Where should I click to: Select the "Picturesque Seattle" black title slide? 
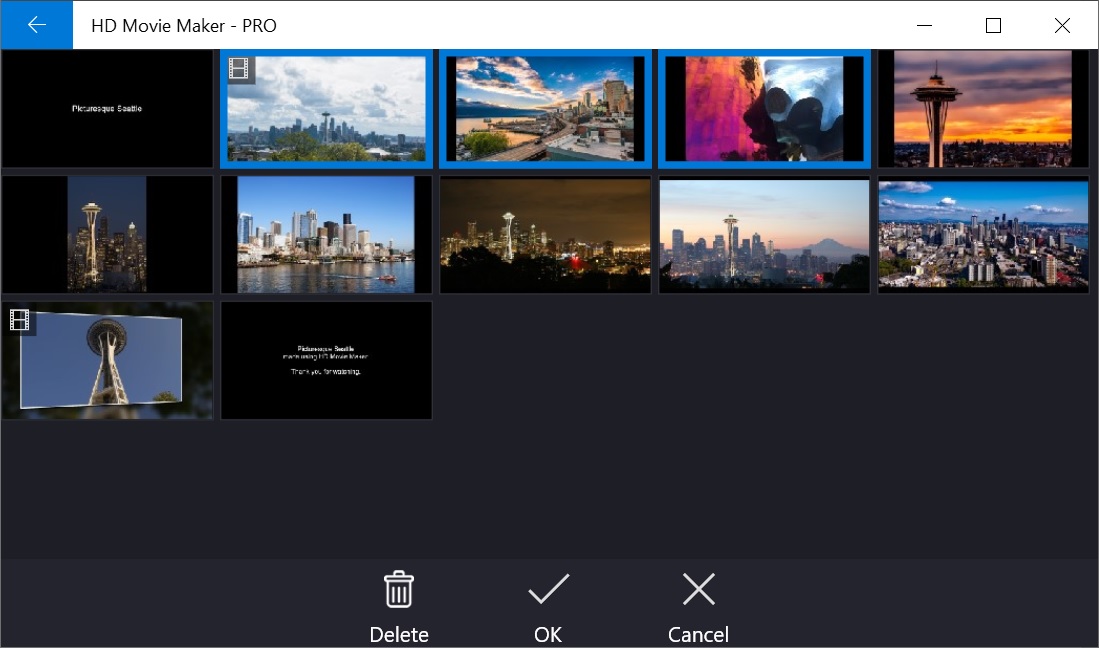tap(107, 109)
